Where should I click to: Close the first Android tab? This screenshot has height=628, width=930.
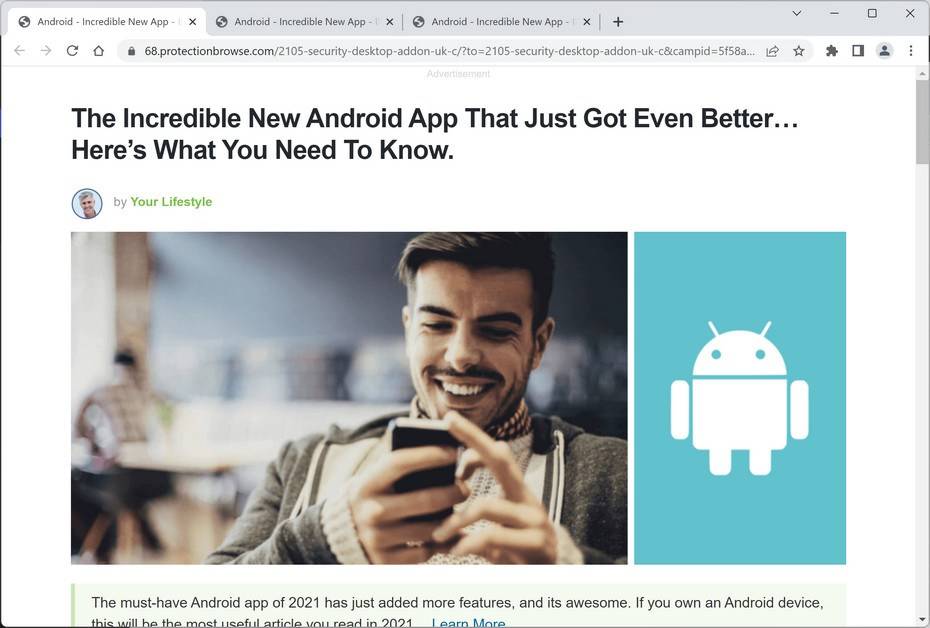pyautogui.click(x=192, y=22)
